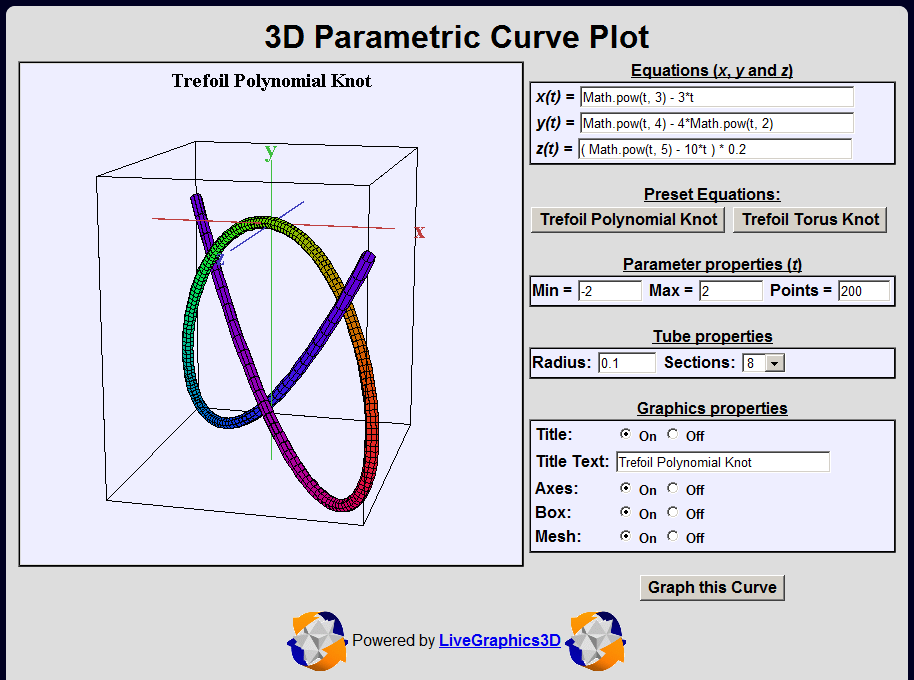Viewport: 914px width, 680px height.
Task: Click the Parameter properties (t) heading
Action: pyautogui.click(x=712, y=265)
